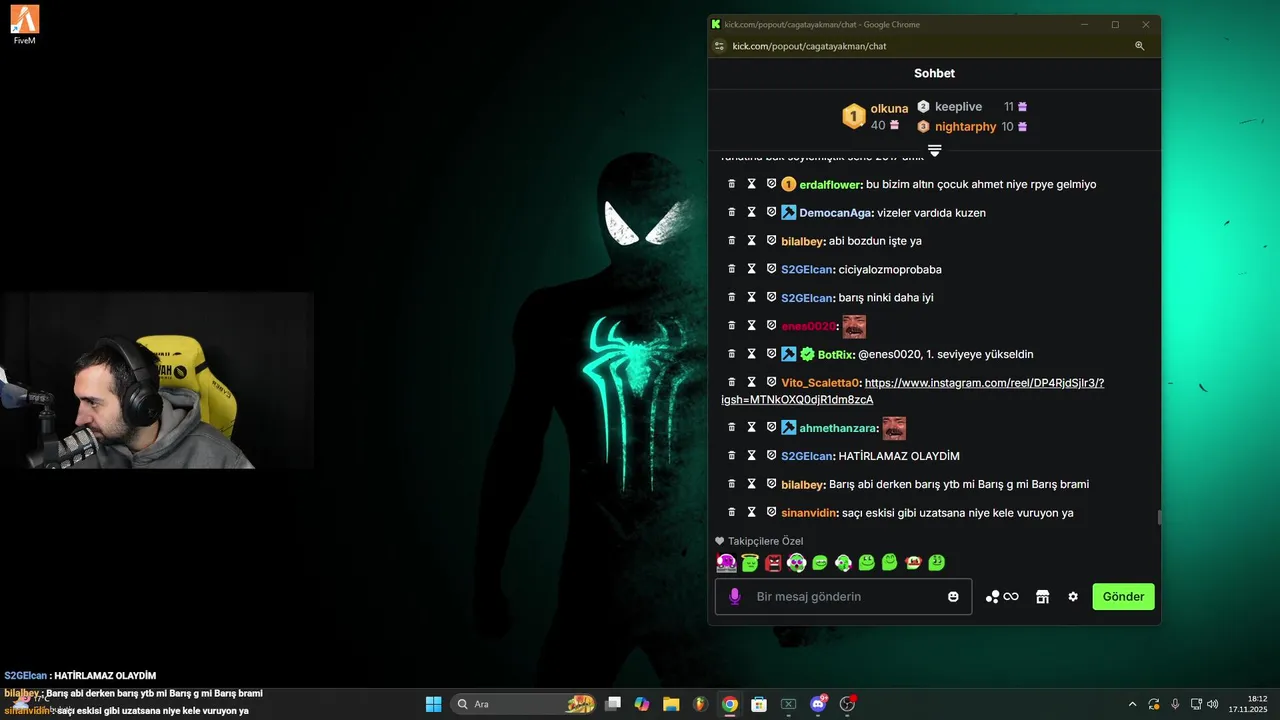The image size is (1280, 720).
Task: Click the taskbar search box "Ara"
Action: tap(524, 704)
